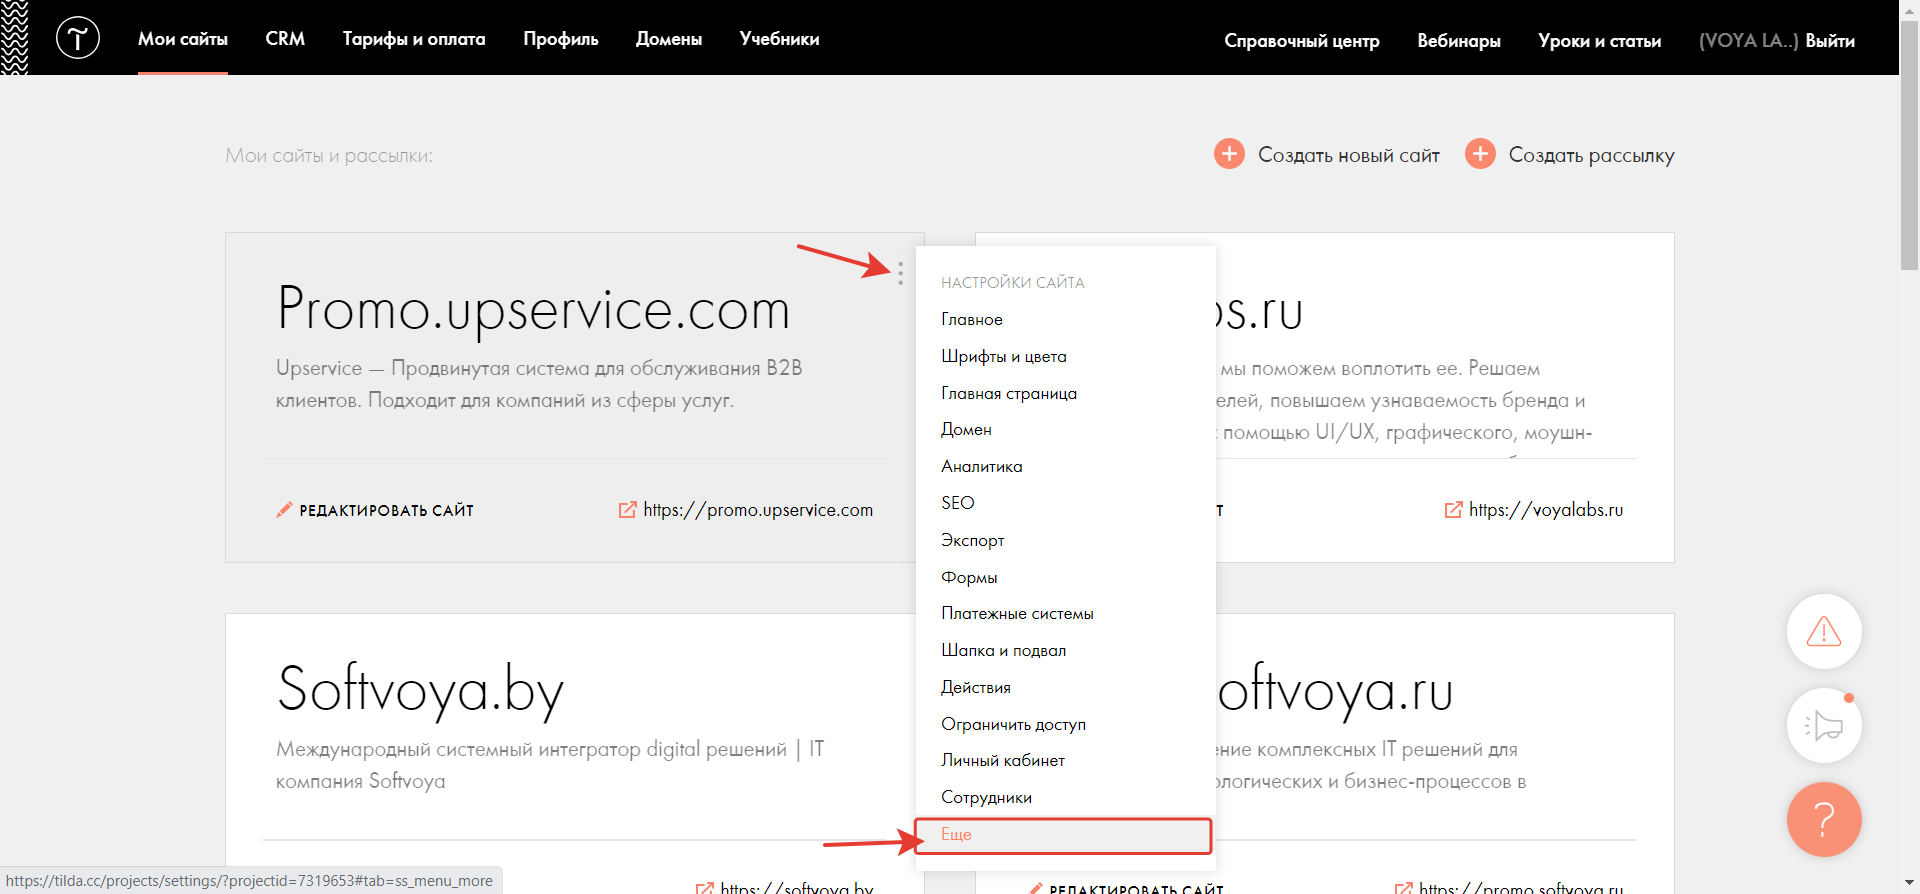Open the Профиль page
Image resolution: width=1920 pixels, height=894 pixels.
pyautogui.click(x=561, y=39)
